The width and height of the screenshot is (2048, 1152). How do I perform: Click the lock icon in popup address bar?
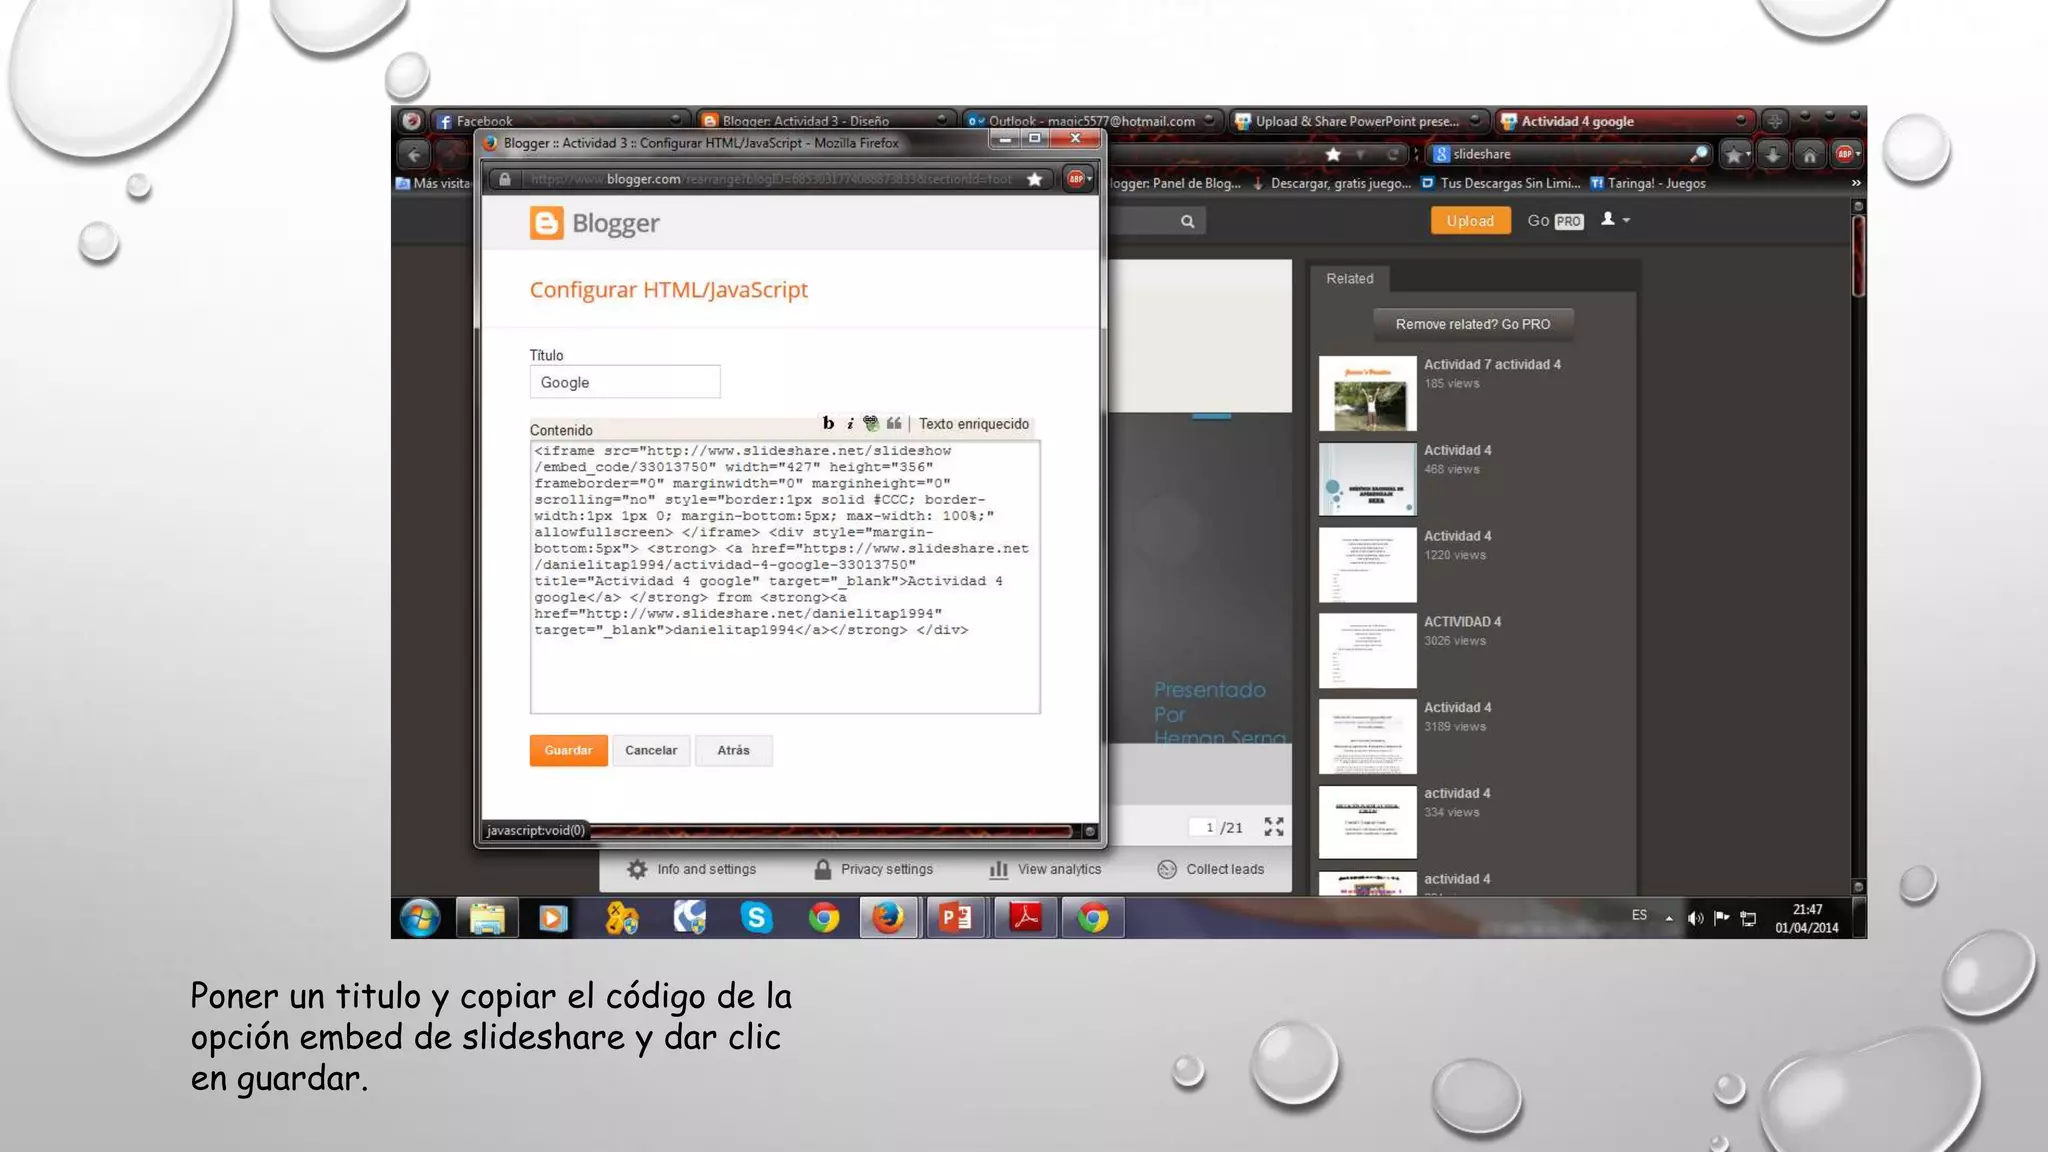coord(505,179)
